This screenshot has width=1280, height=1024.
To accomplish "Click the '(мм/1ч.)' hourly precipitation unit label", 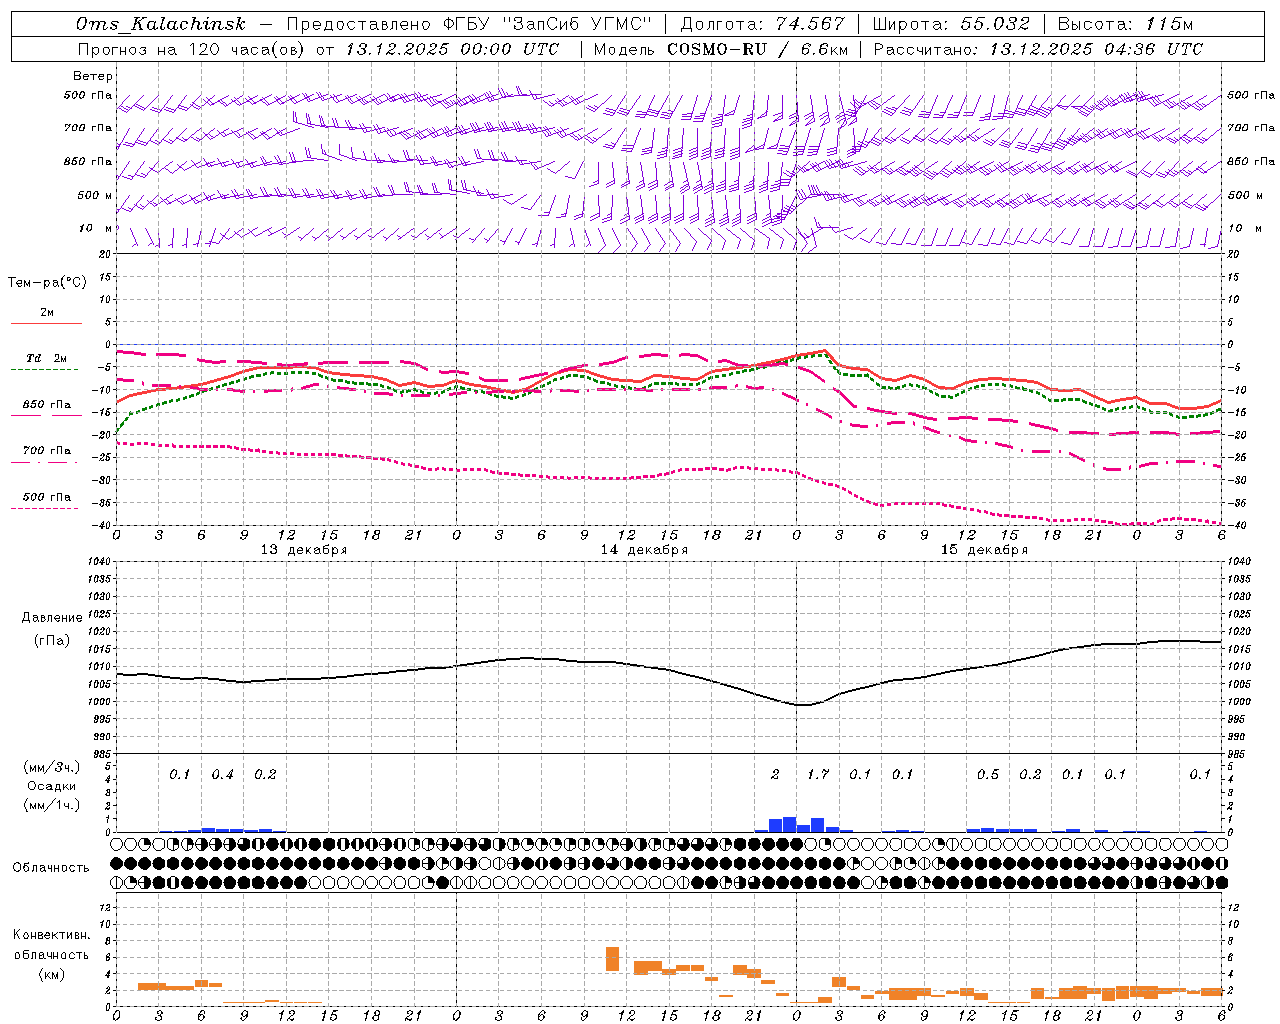I will tap(52, 805).
